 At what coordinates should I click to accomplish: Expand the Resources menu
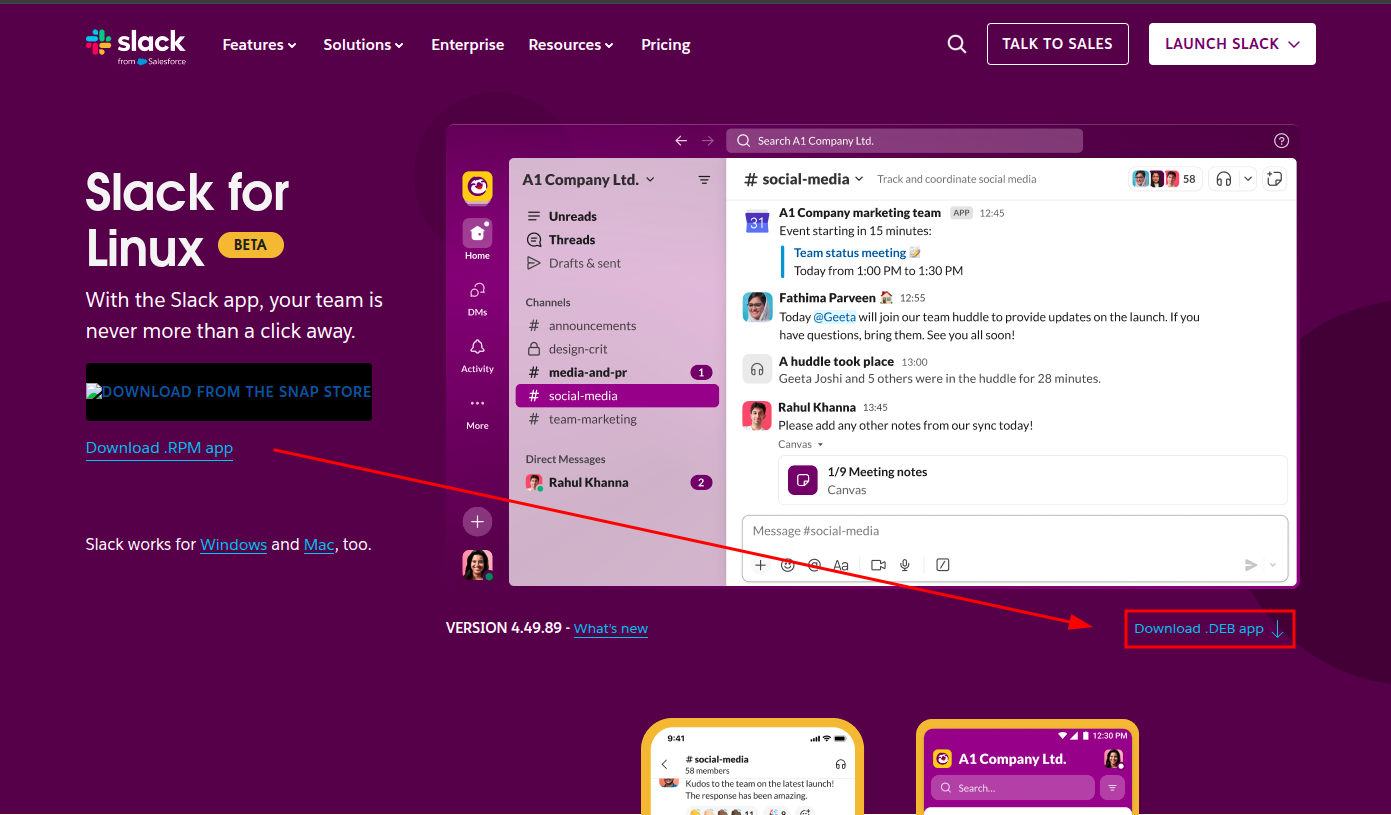pos(571,45)
